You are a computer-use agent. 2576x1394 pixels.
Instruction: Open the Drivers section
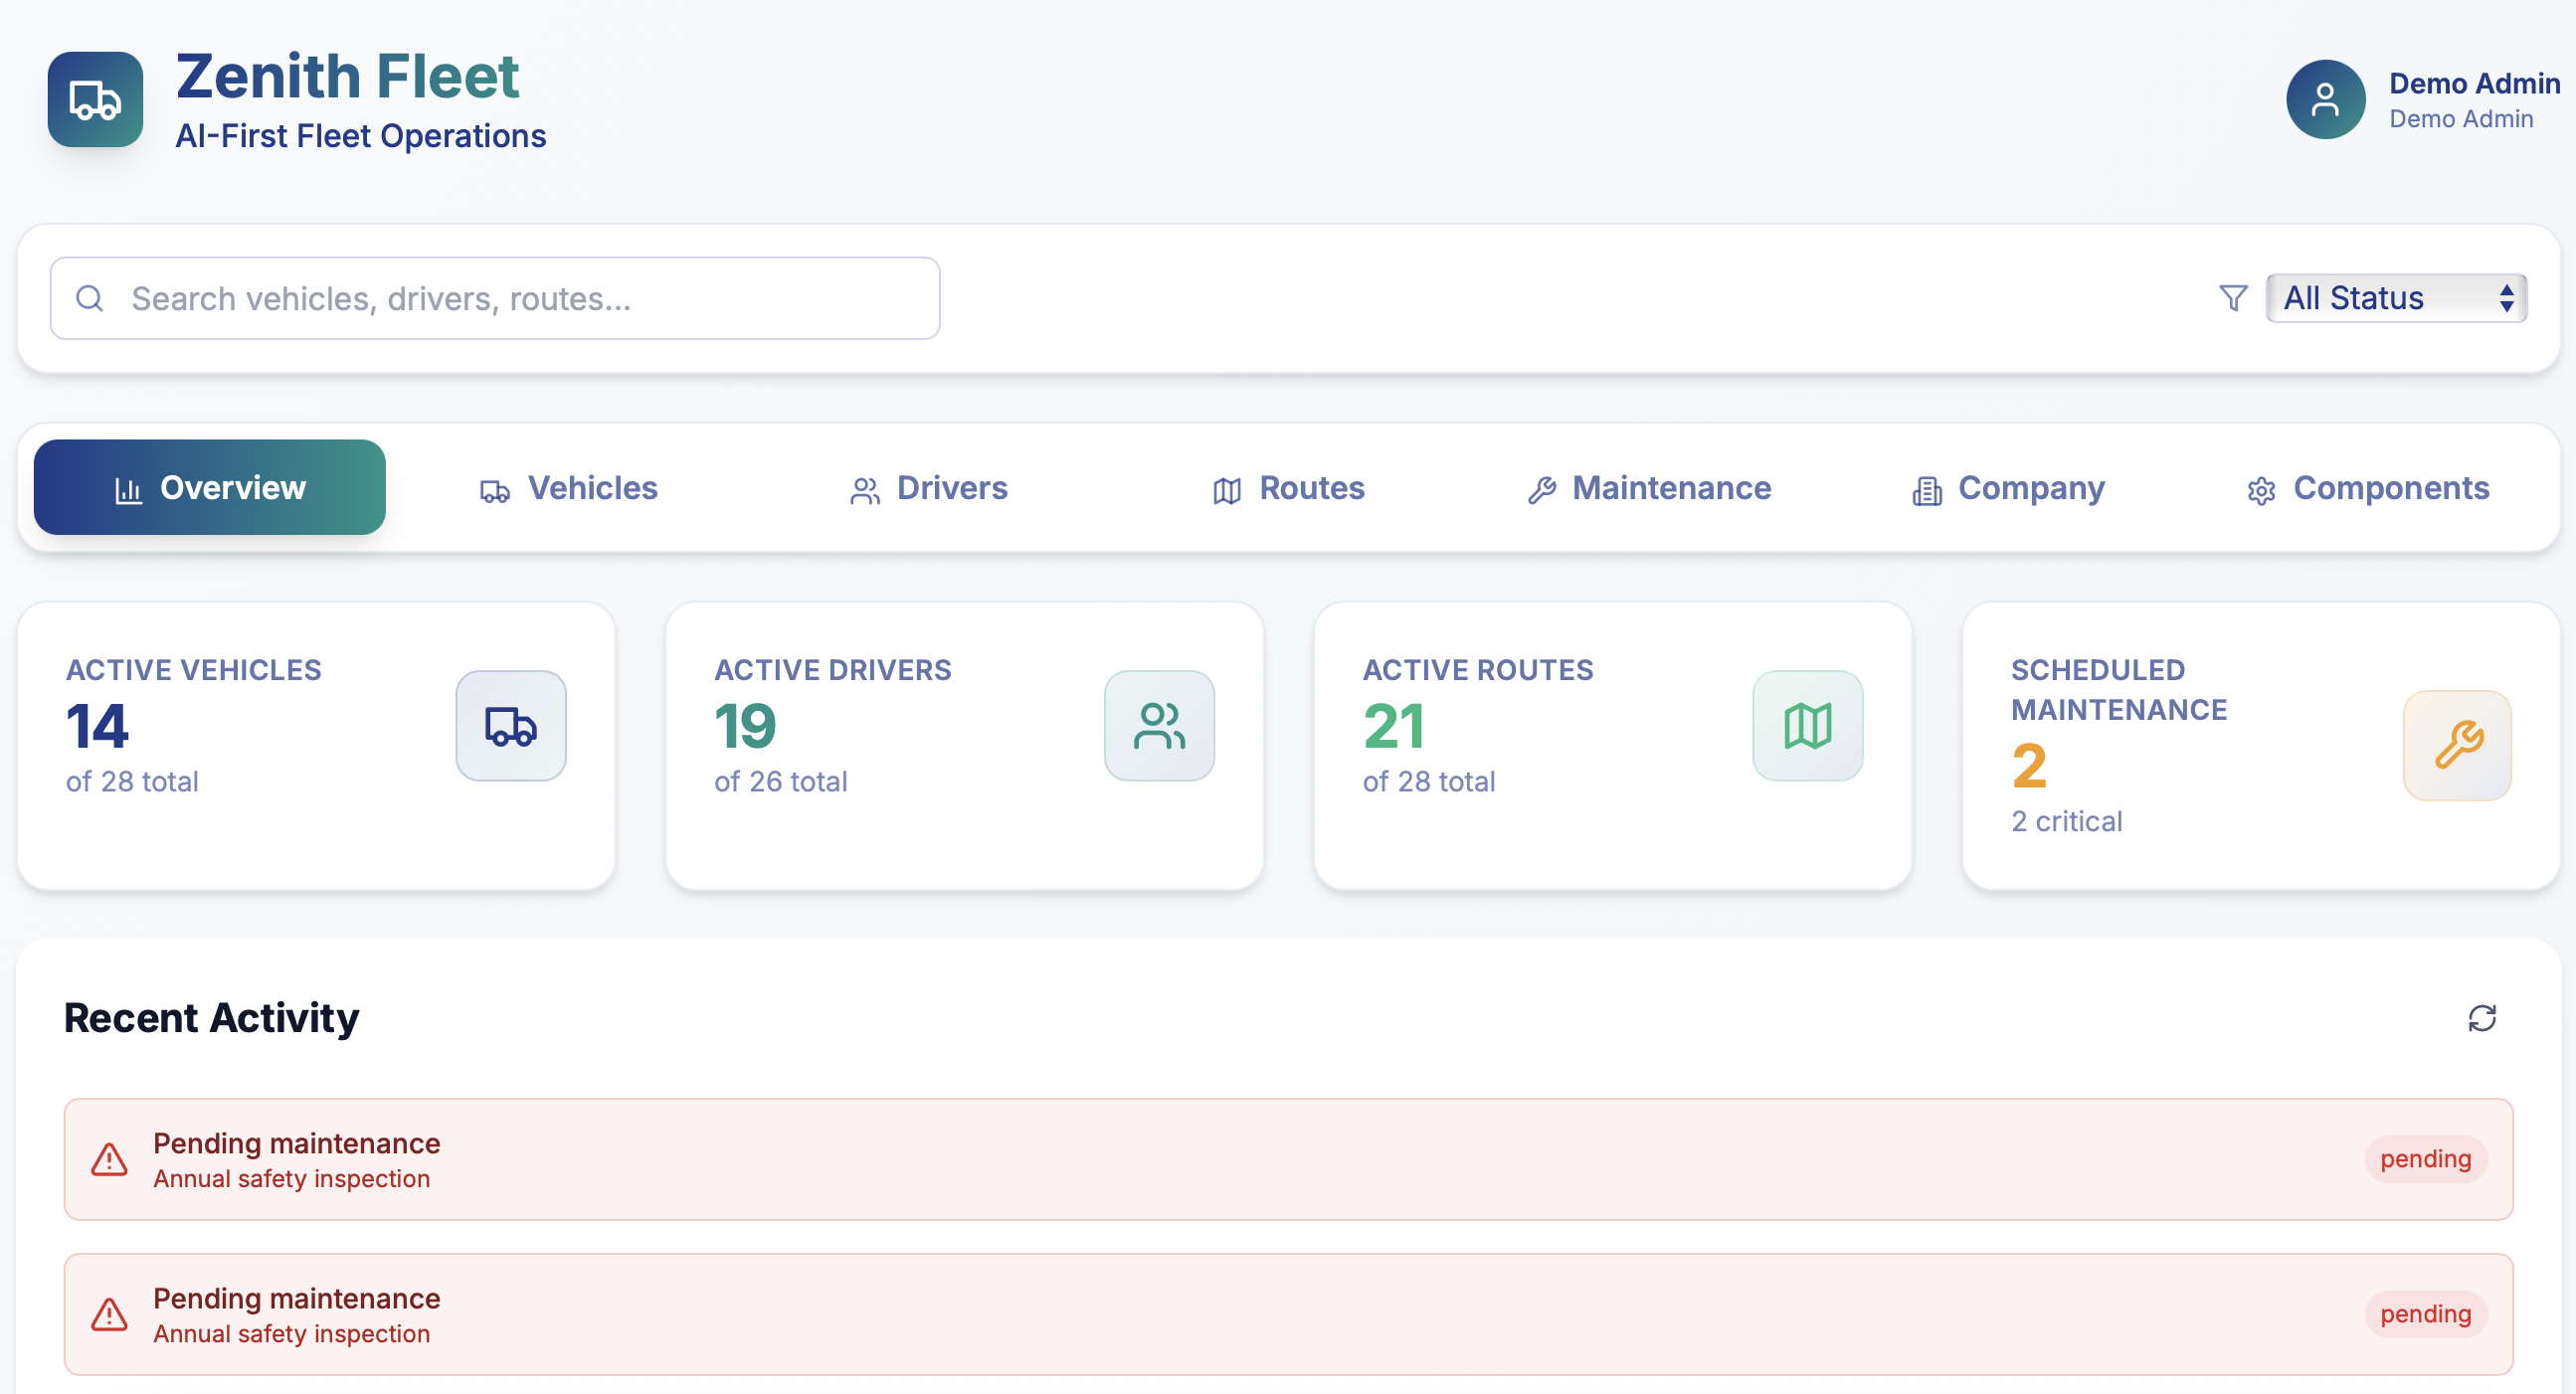pyautogui.click(x=928, y=488)
